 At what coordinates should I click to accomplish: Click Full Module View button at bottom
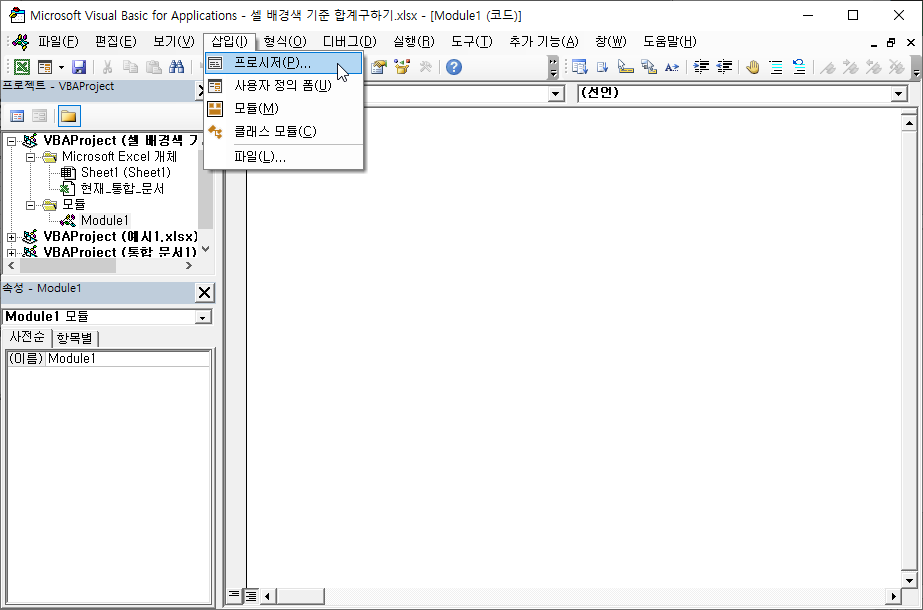pos(251,596)
